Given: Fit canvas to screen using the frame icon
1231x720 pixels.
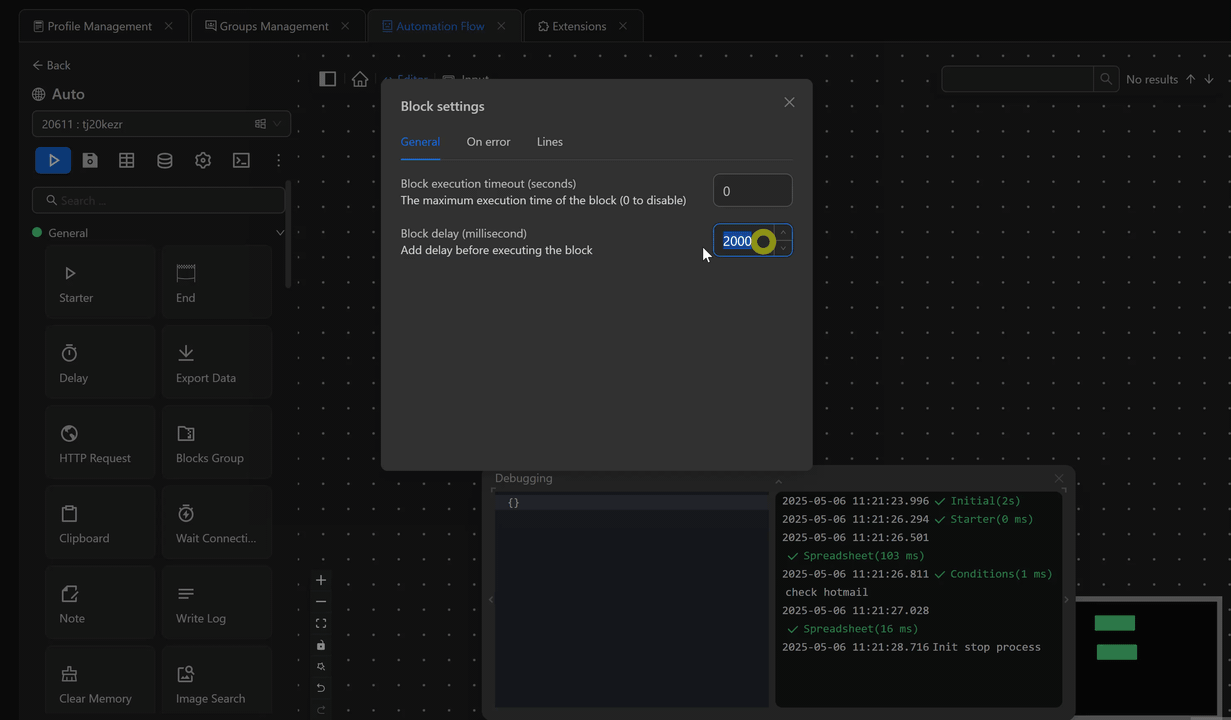Looking at the screenshot, I should pos(321,623).
